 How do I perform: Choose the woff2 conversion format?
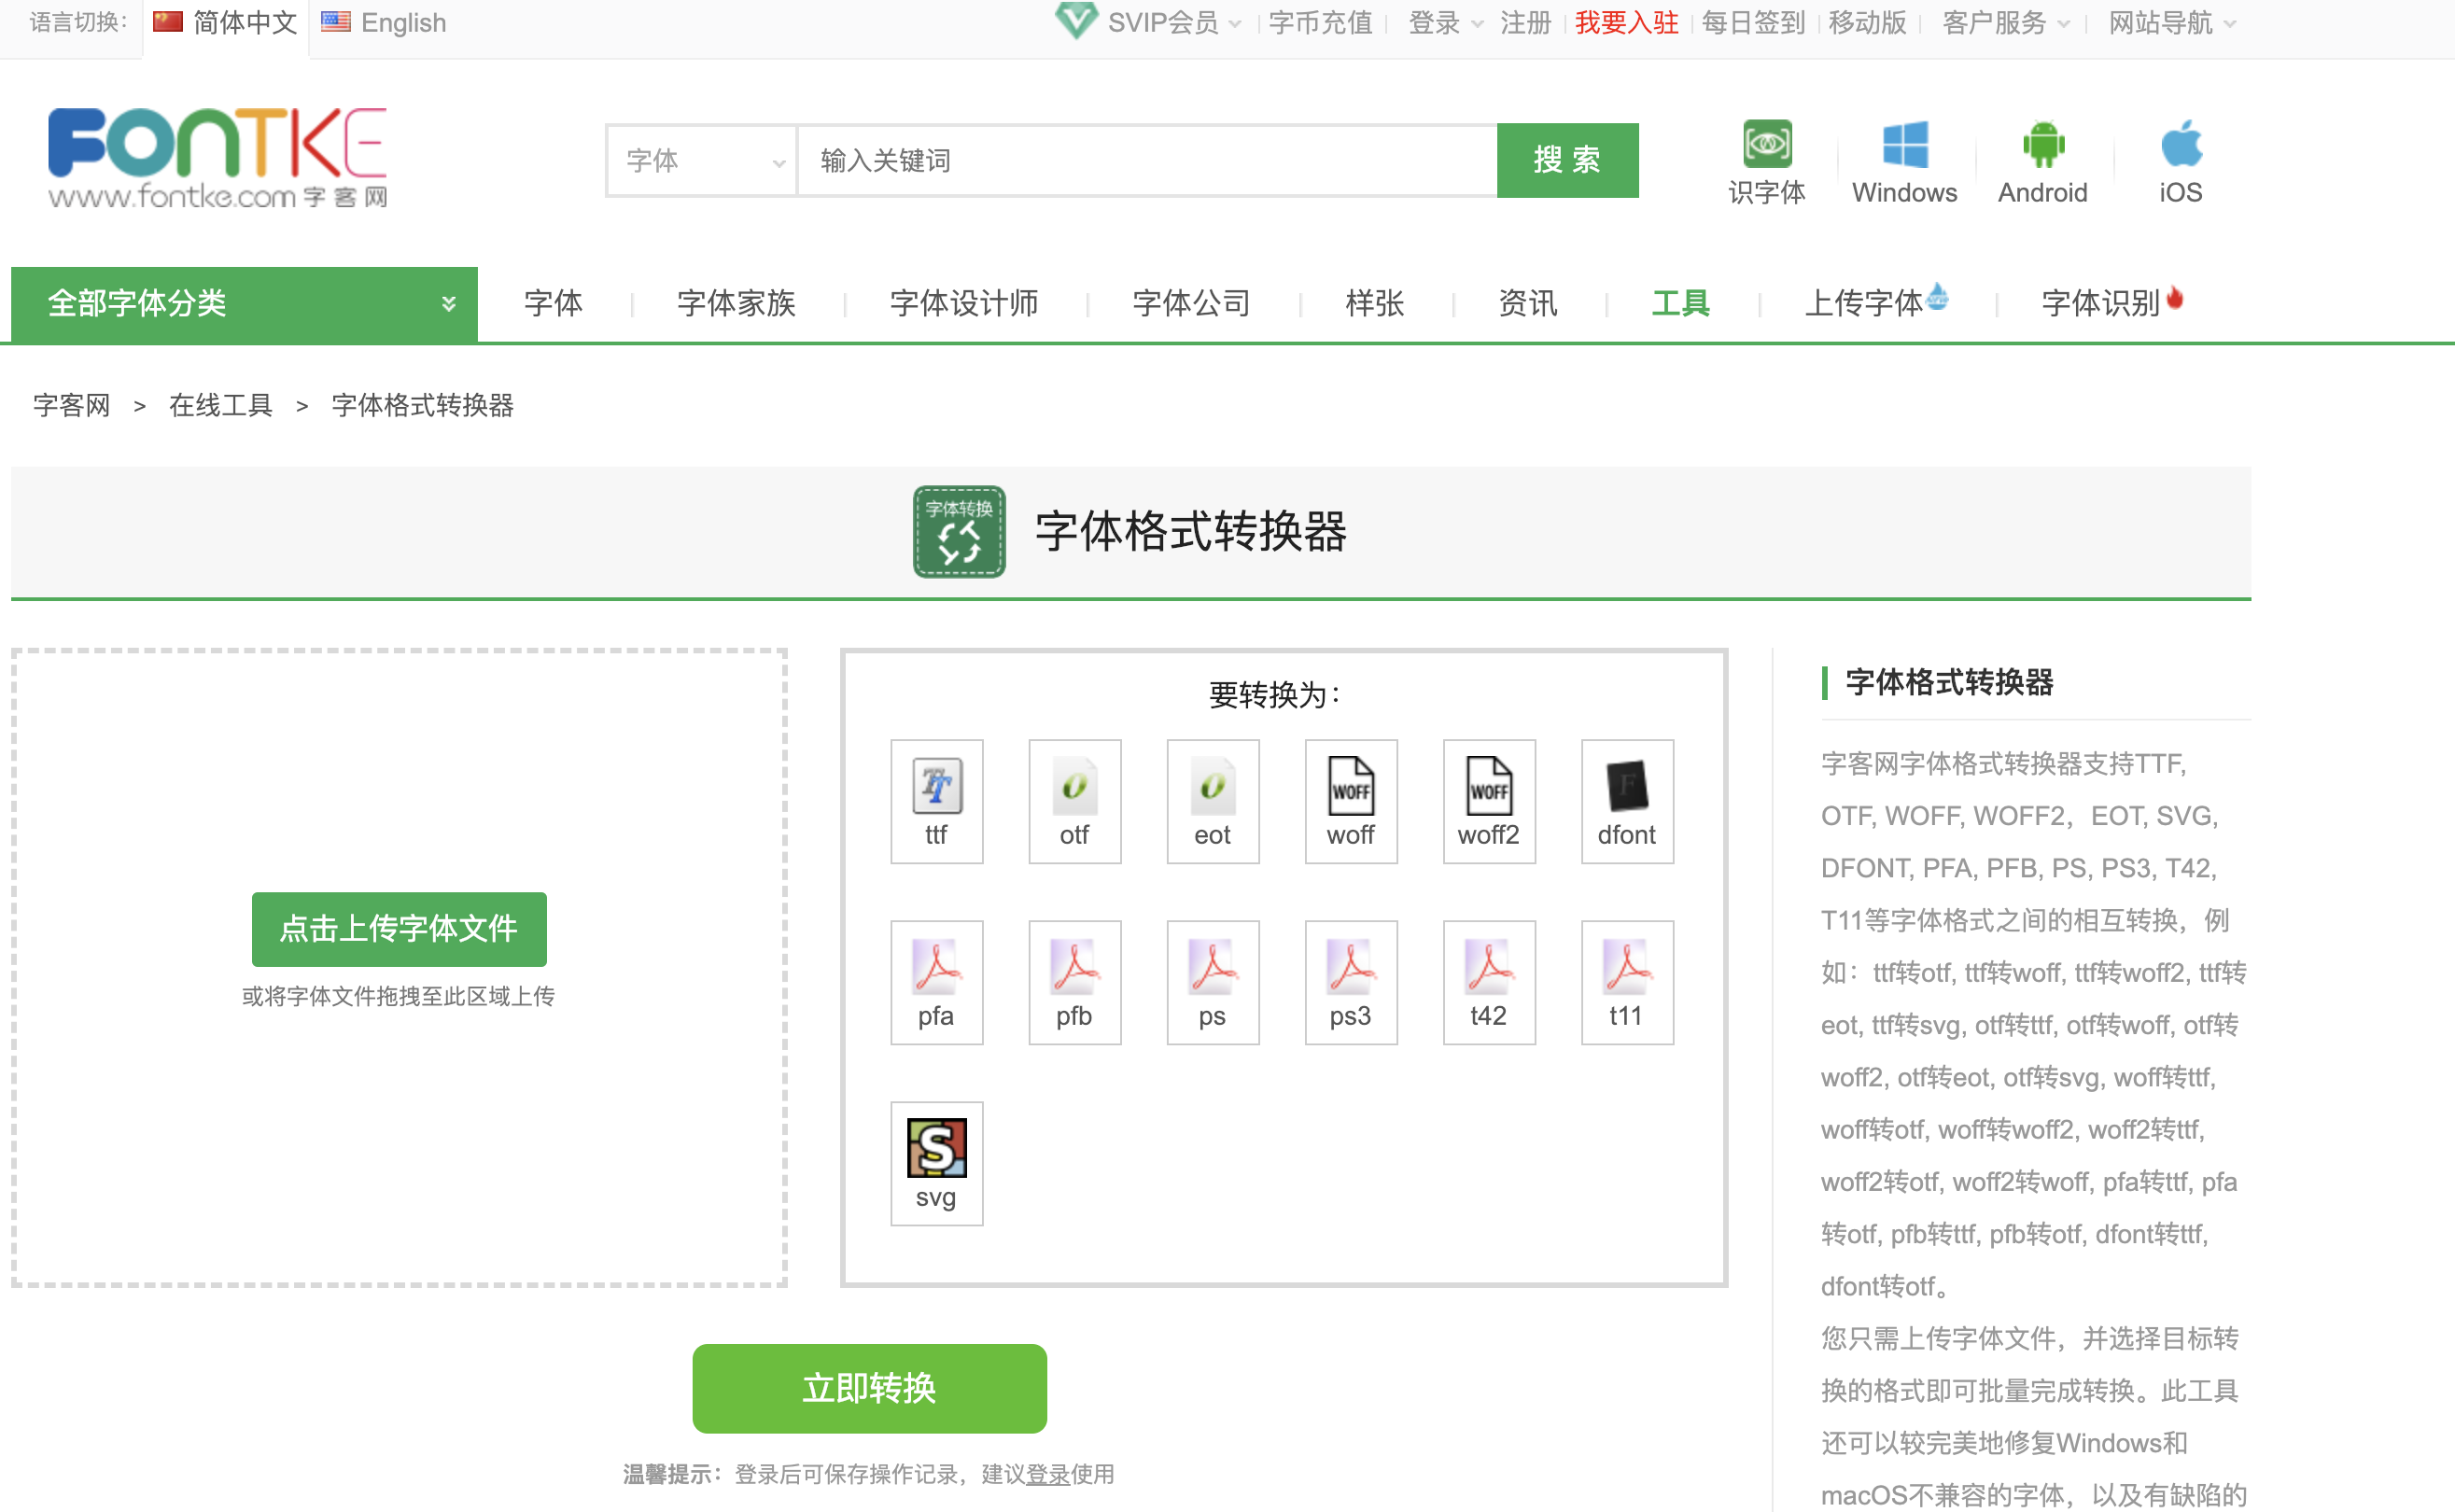[x=1488, y=800]
